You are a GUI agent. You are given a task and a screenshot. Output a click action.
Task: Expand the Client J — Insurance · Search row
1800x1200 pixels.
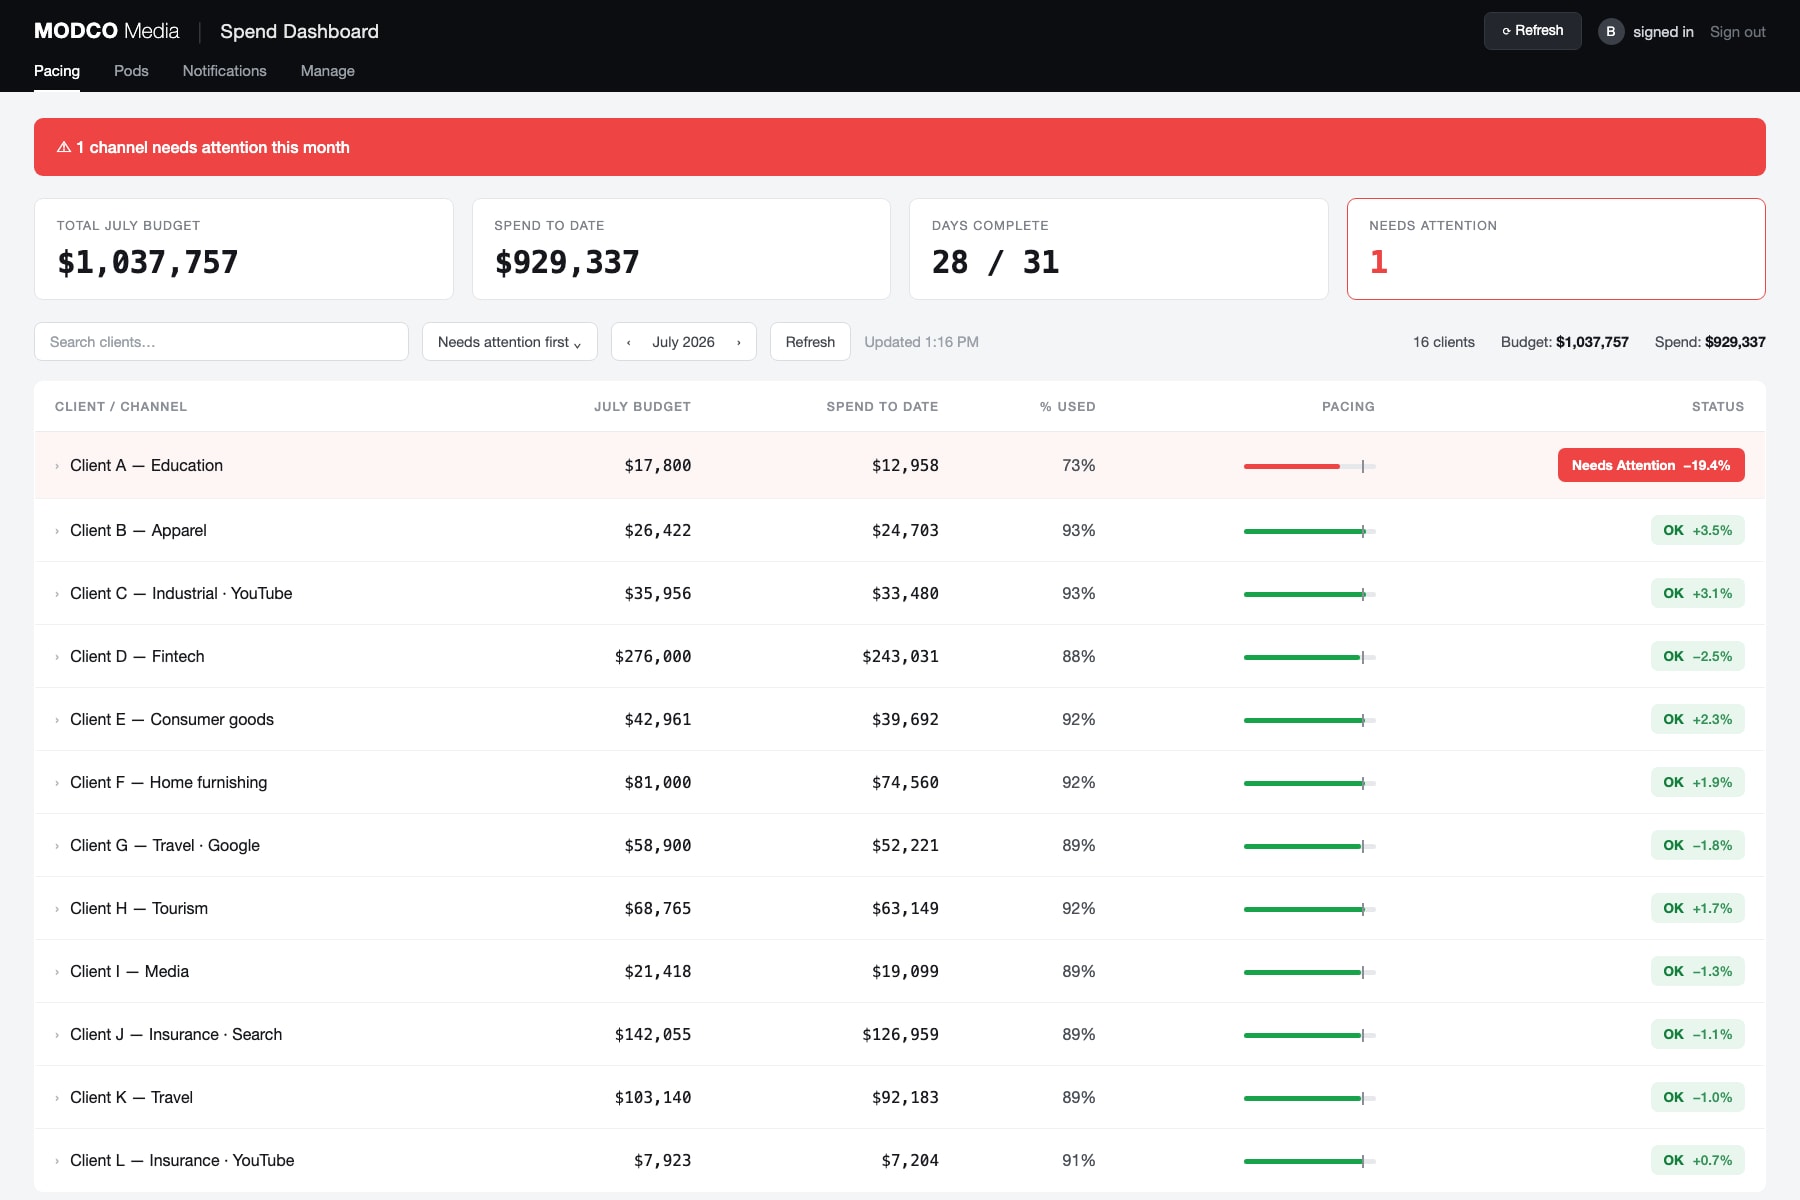[x=57, y=1035]
